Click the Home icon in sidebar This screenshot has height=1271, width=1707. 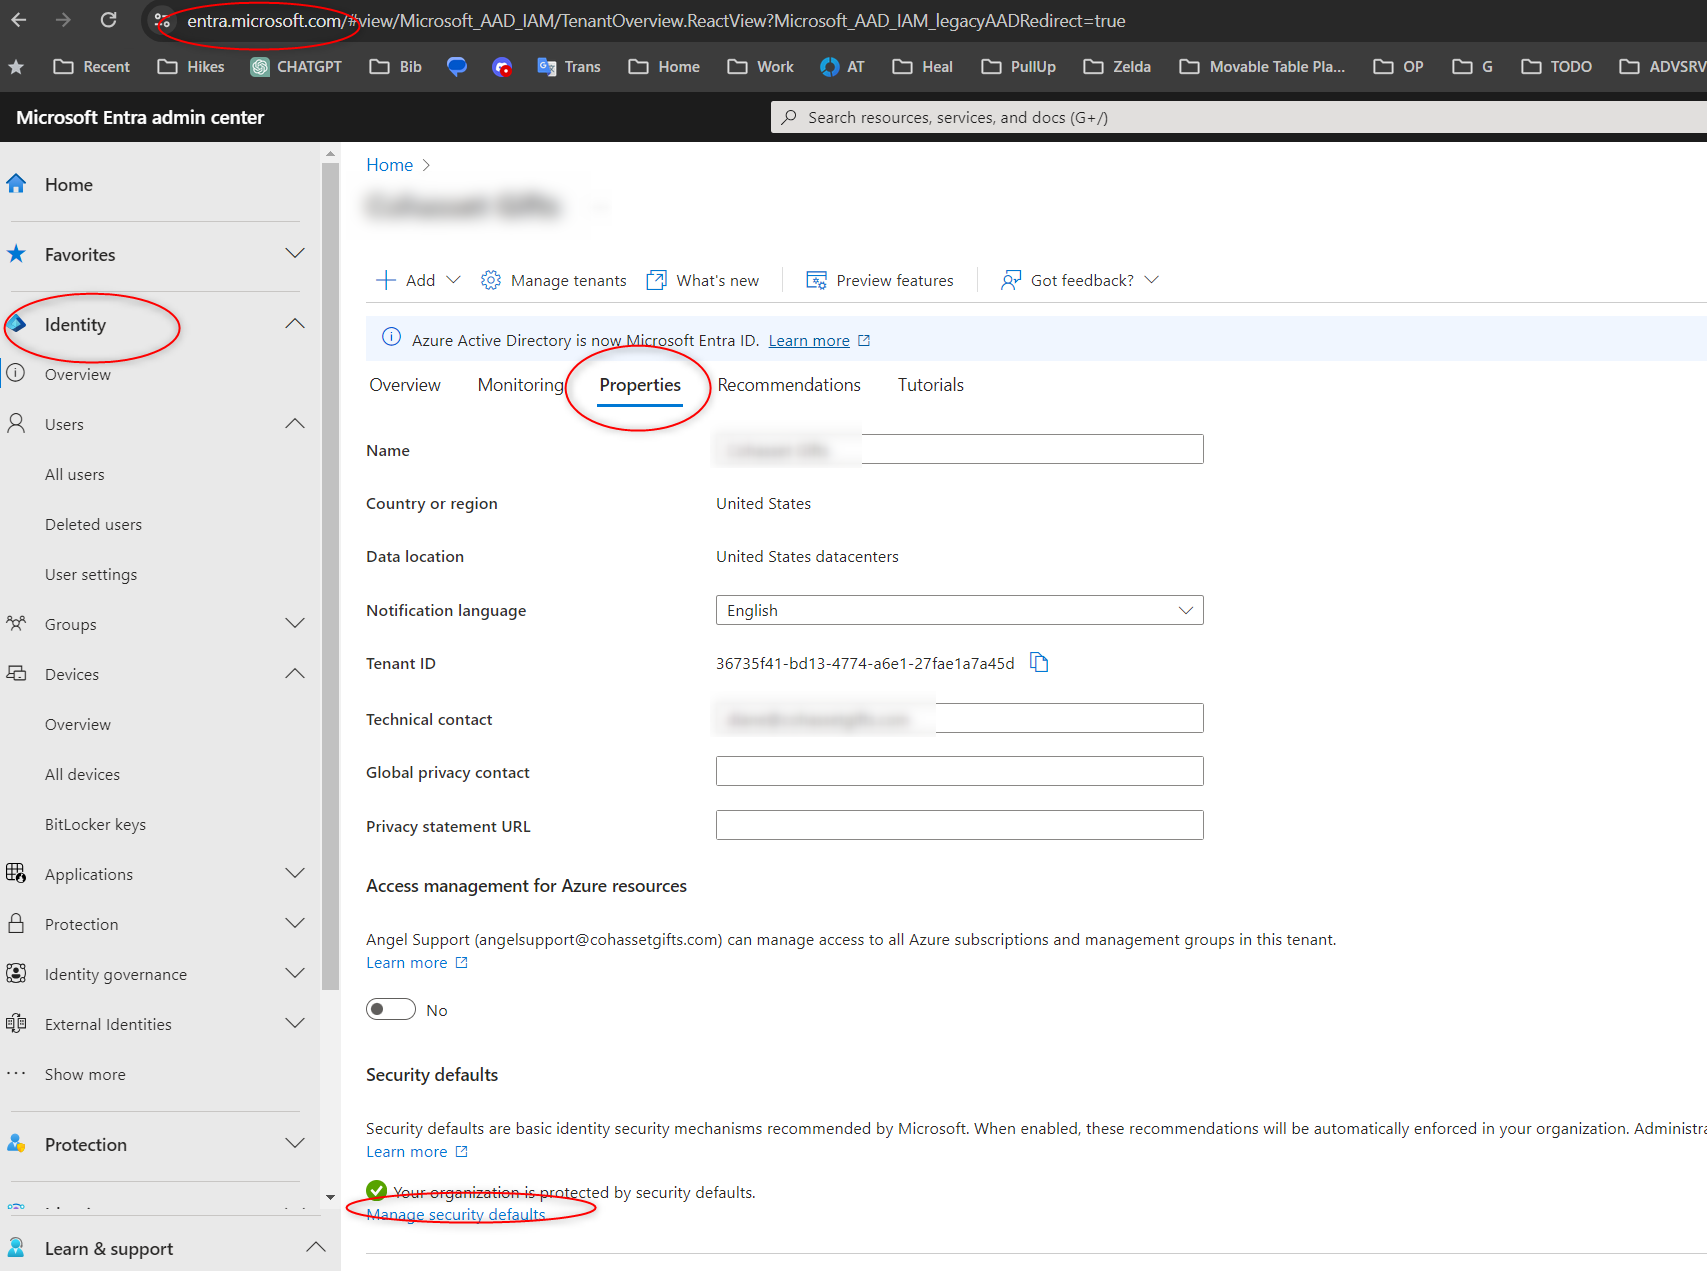16,184
